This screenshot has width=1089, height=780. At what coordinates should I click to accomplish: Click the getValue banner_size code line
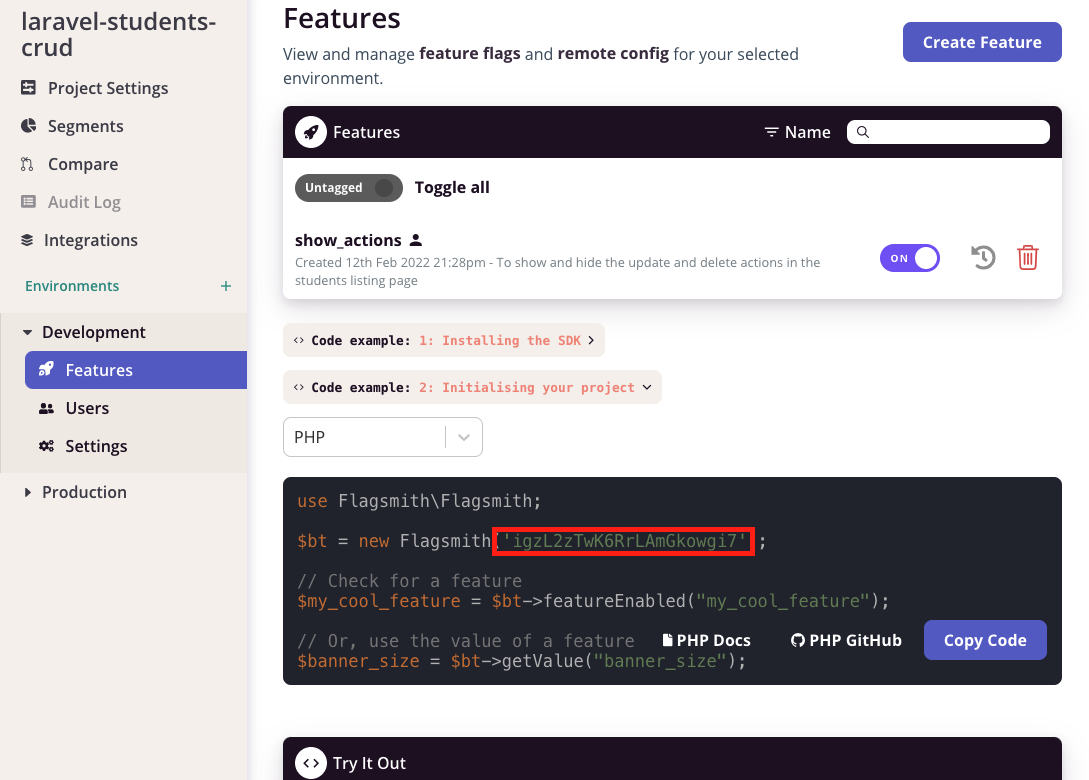[522, 661]
